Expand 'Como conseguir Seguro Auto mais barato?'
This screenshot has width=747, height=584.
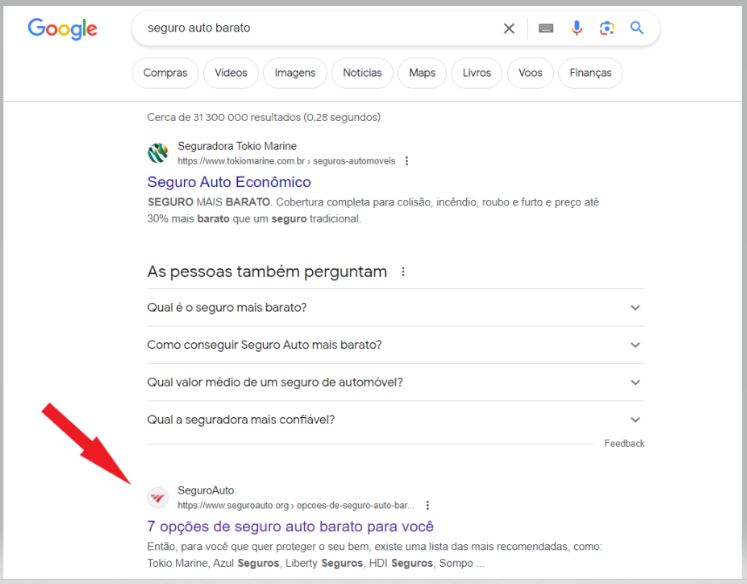pos(395,345)
